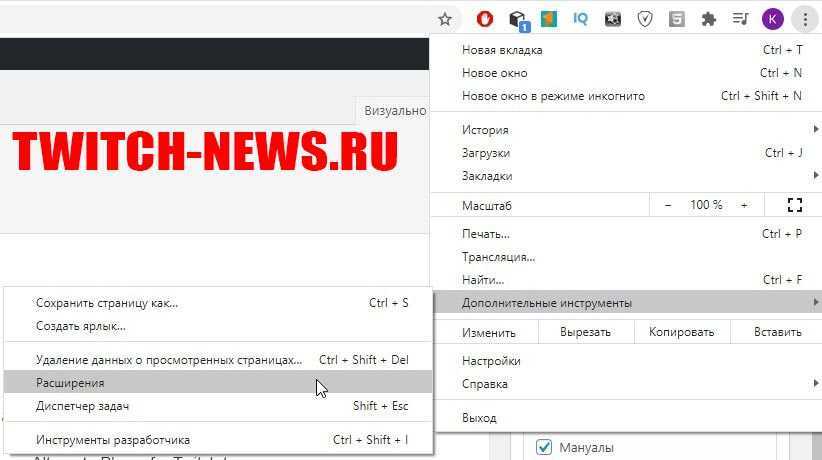Decrease zoom with the minus button
The width and height of the screenshot is (822, 460).
click(x=668, y=205)
